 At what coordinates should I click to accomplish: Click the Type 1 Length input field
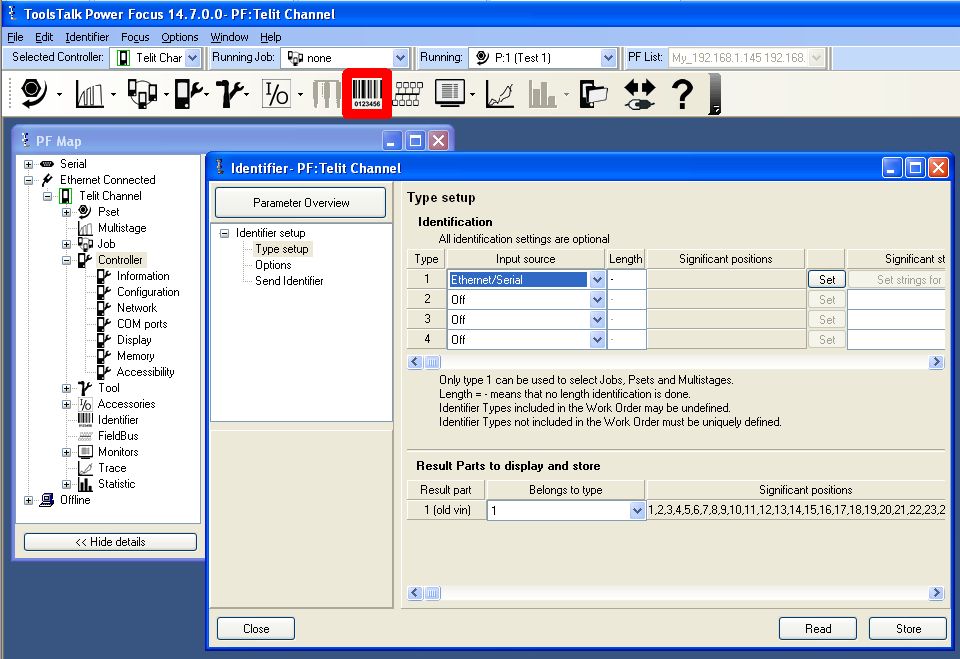pyautogui.click(x=626, y=280)
